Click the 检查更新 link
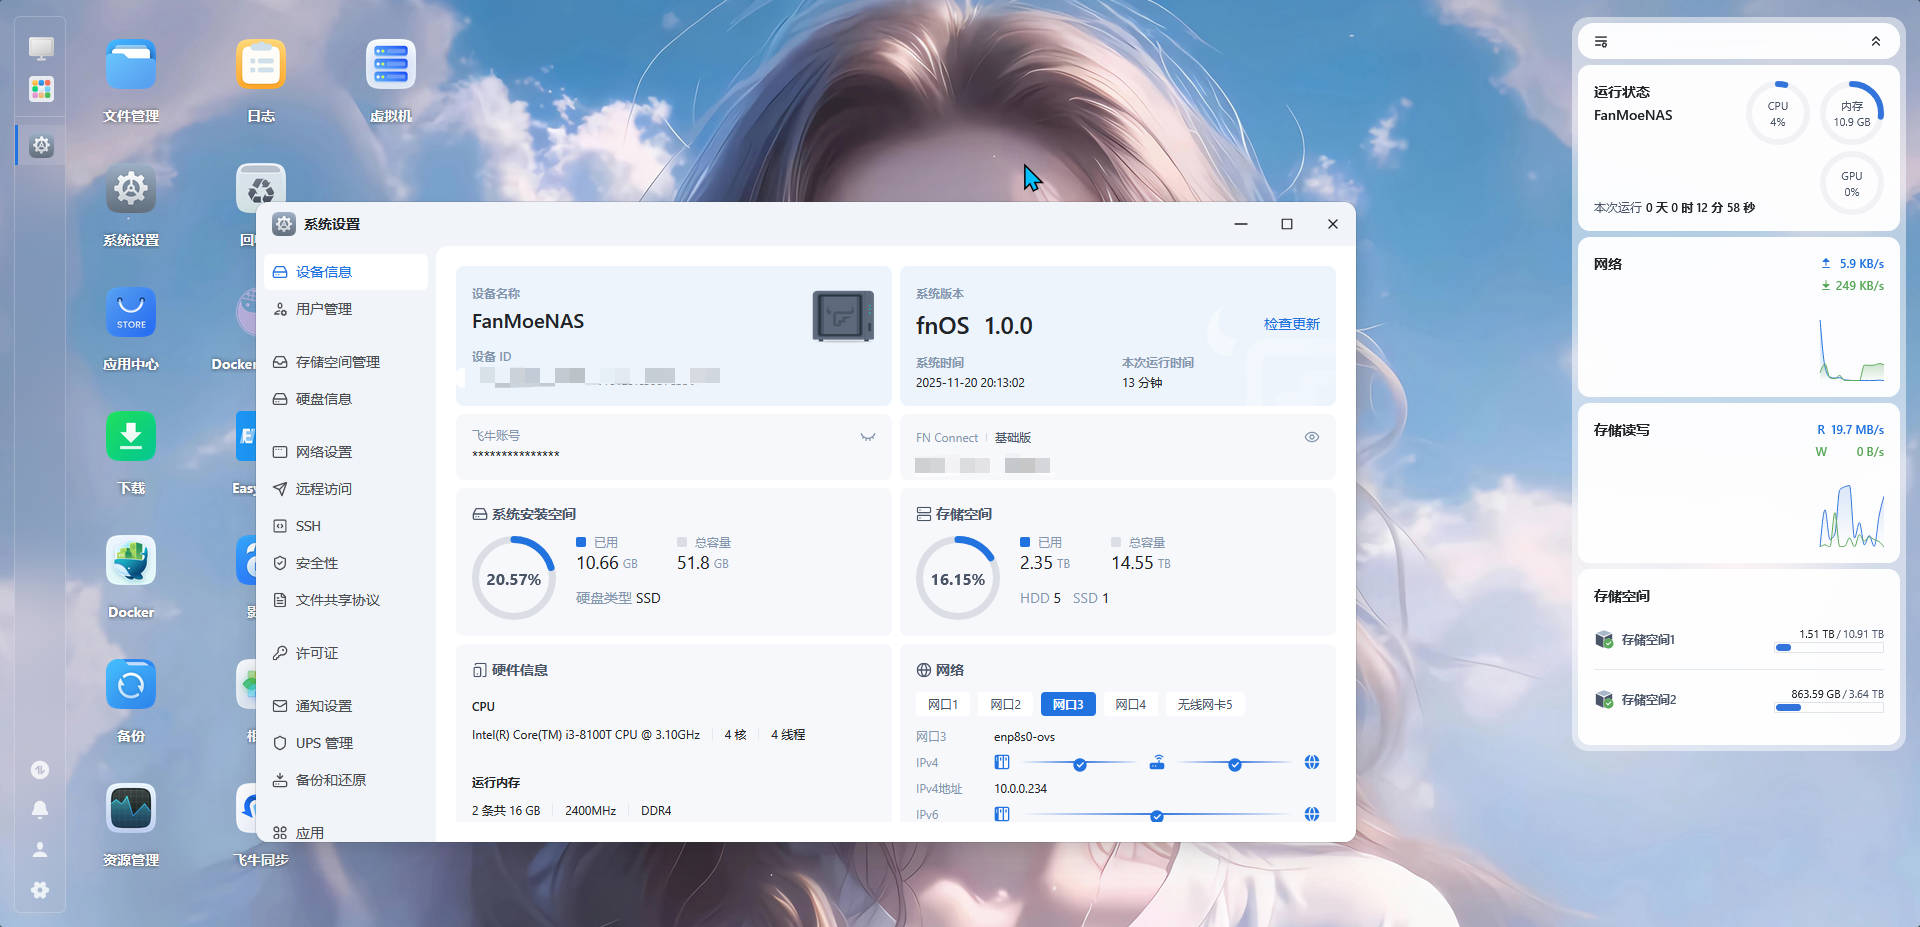 1291,324
